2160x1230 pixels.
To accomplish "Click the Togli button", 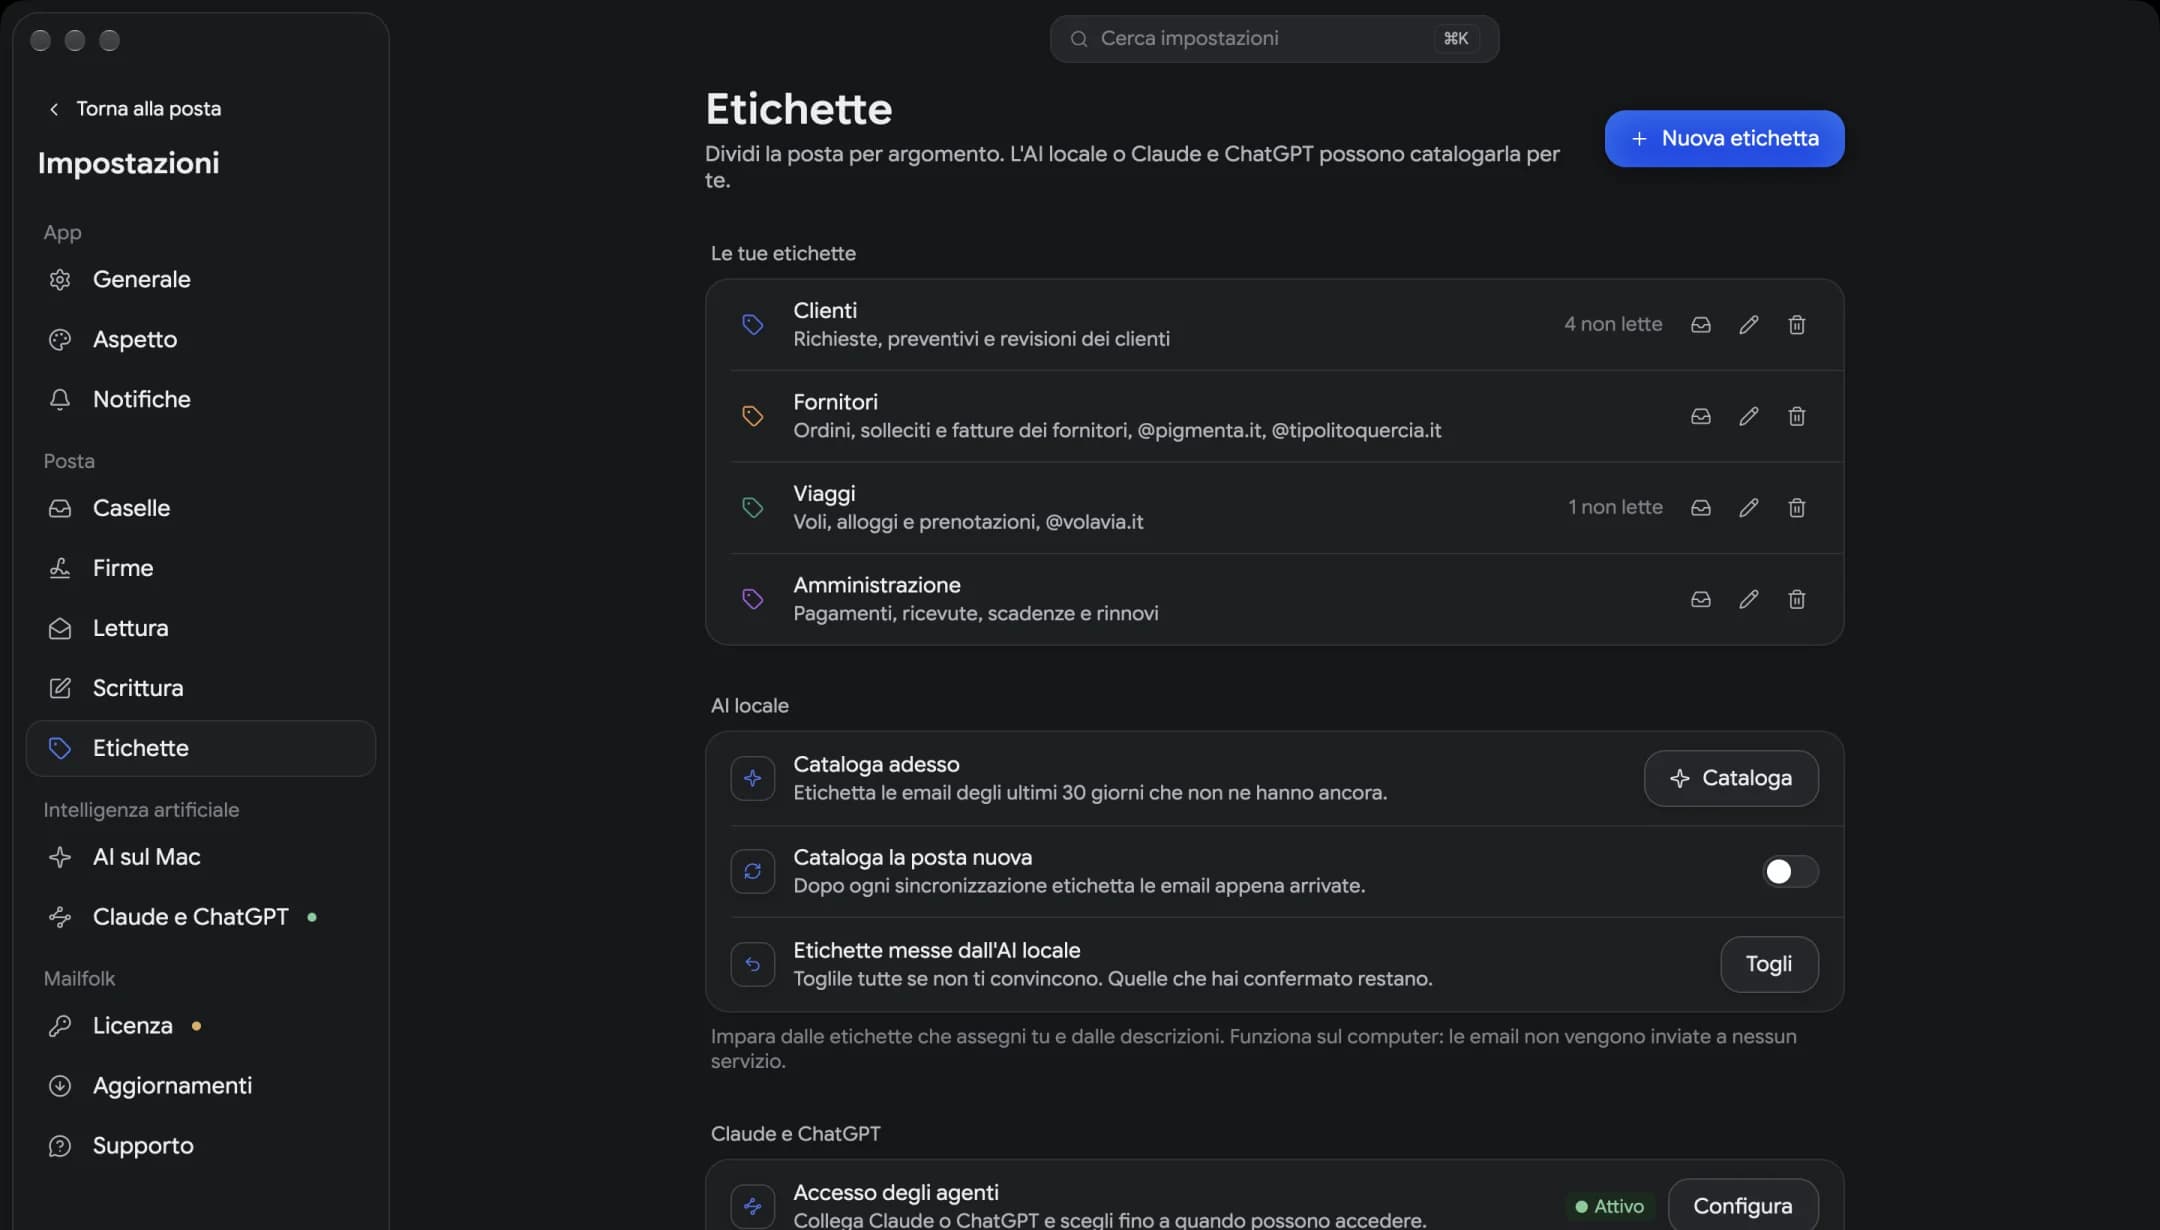I will (1769, 964).
